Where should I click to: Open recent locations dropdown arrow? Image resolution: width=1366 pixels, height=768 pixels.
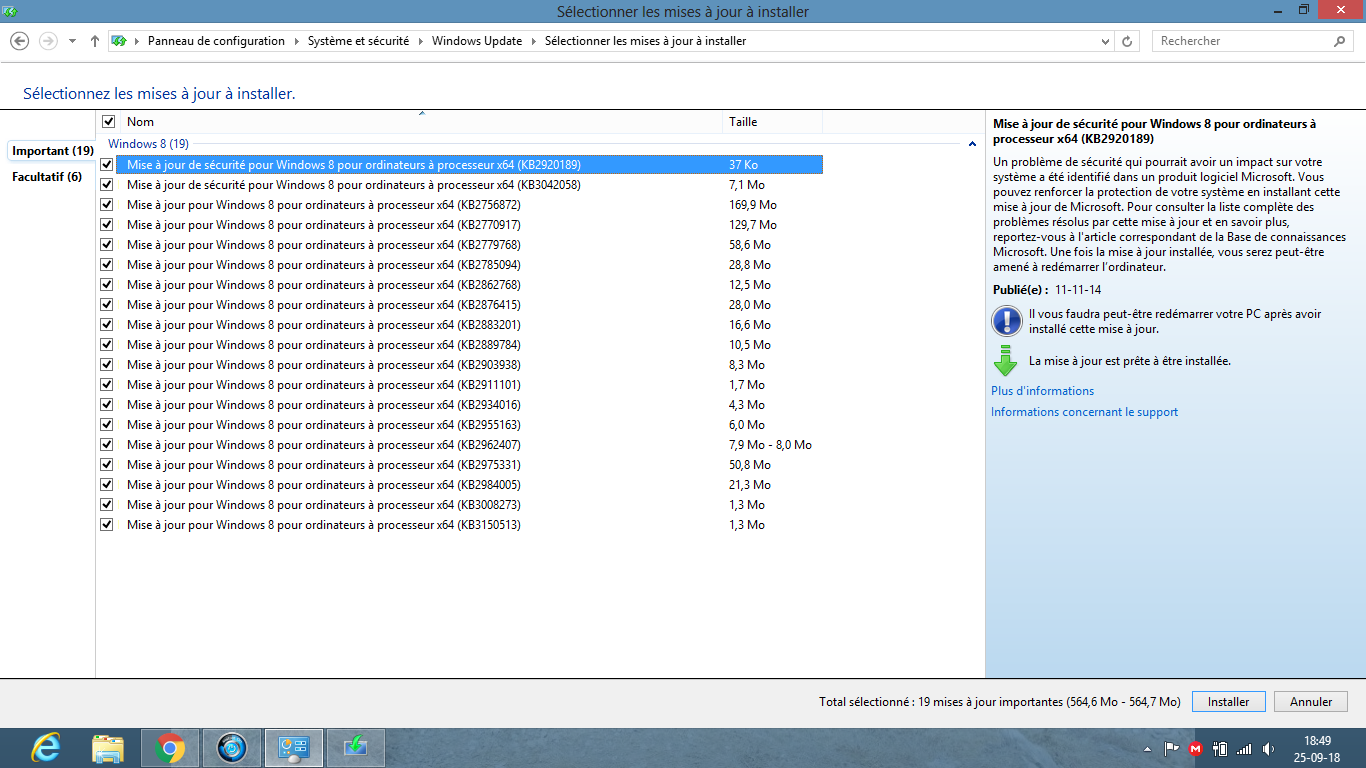72,41
